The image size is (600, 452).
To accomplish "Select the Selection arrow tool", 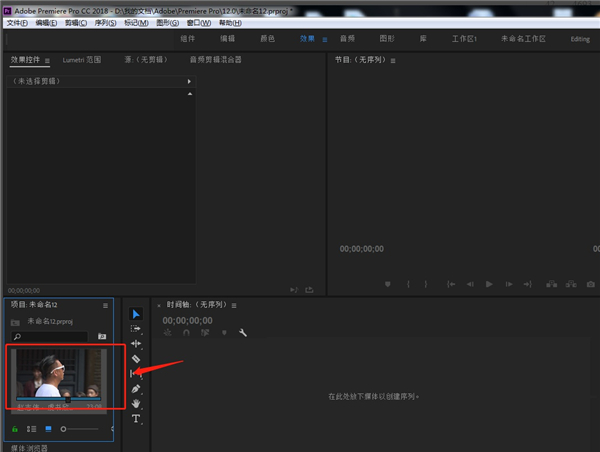I will tap(136, 314).
